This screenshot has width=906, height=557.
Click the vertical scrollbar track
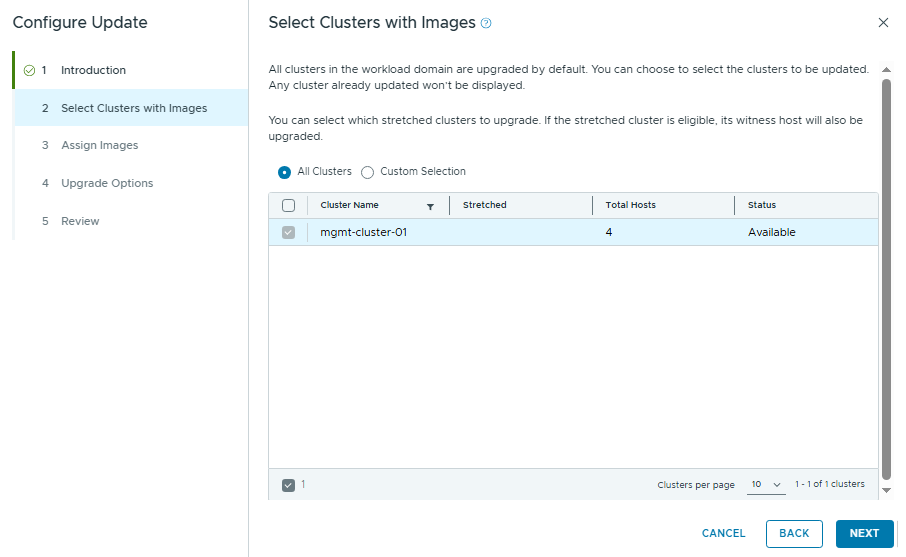coord(885,280)
